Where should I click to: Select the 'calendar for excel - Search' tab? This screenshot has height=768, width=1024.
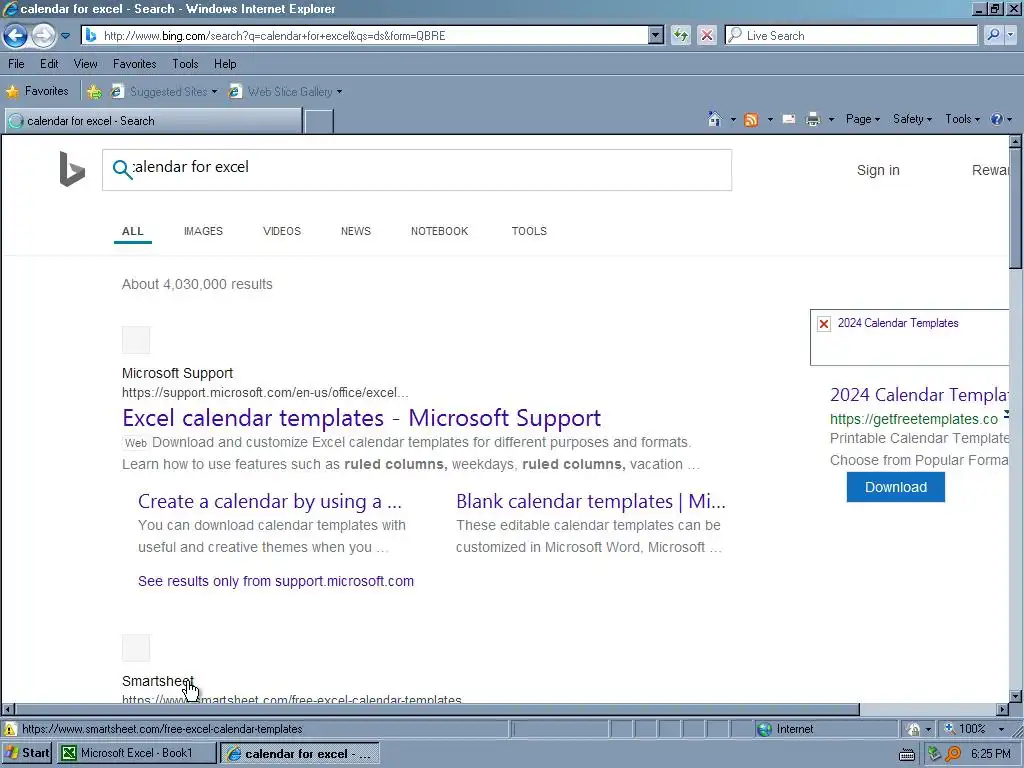coord(154,121)
